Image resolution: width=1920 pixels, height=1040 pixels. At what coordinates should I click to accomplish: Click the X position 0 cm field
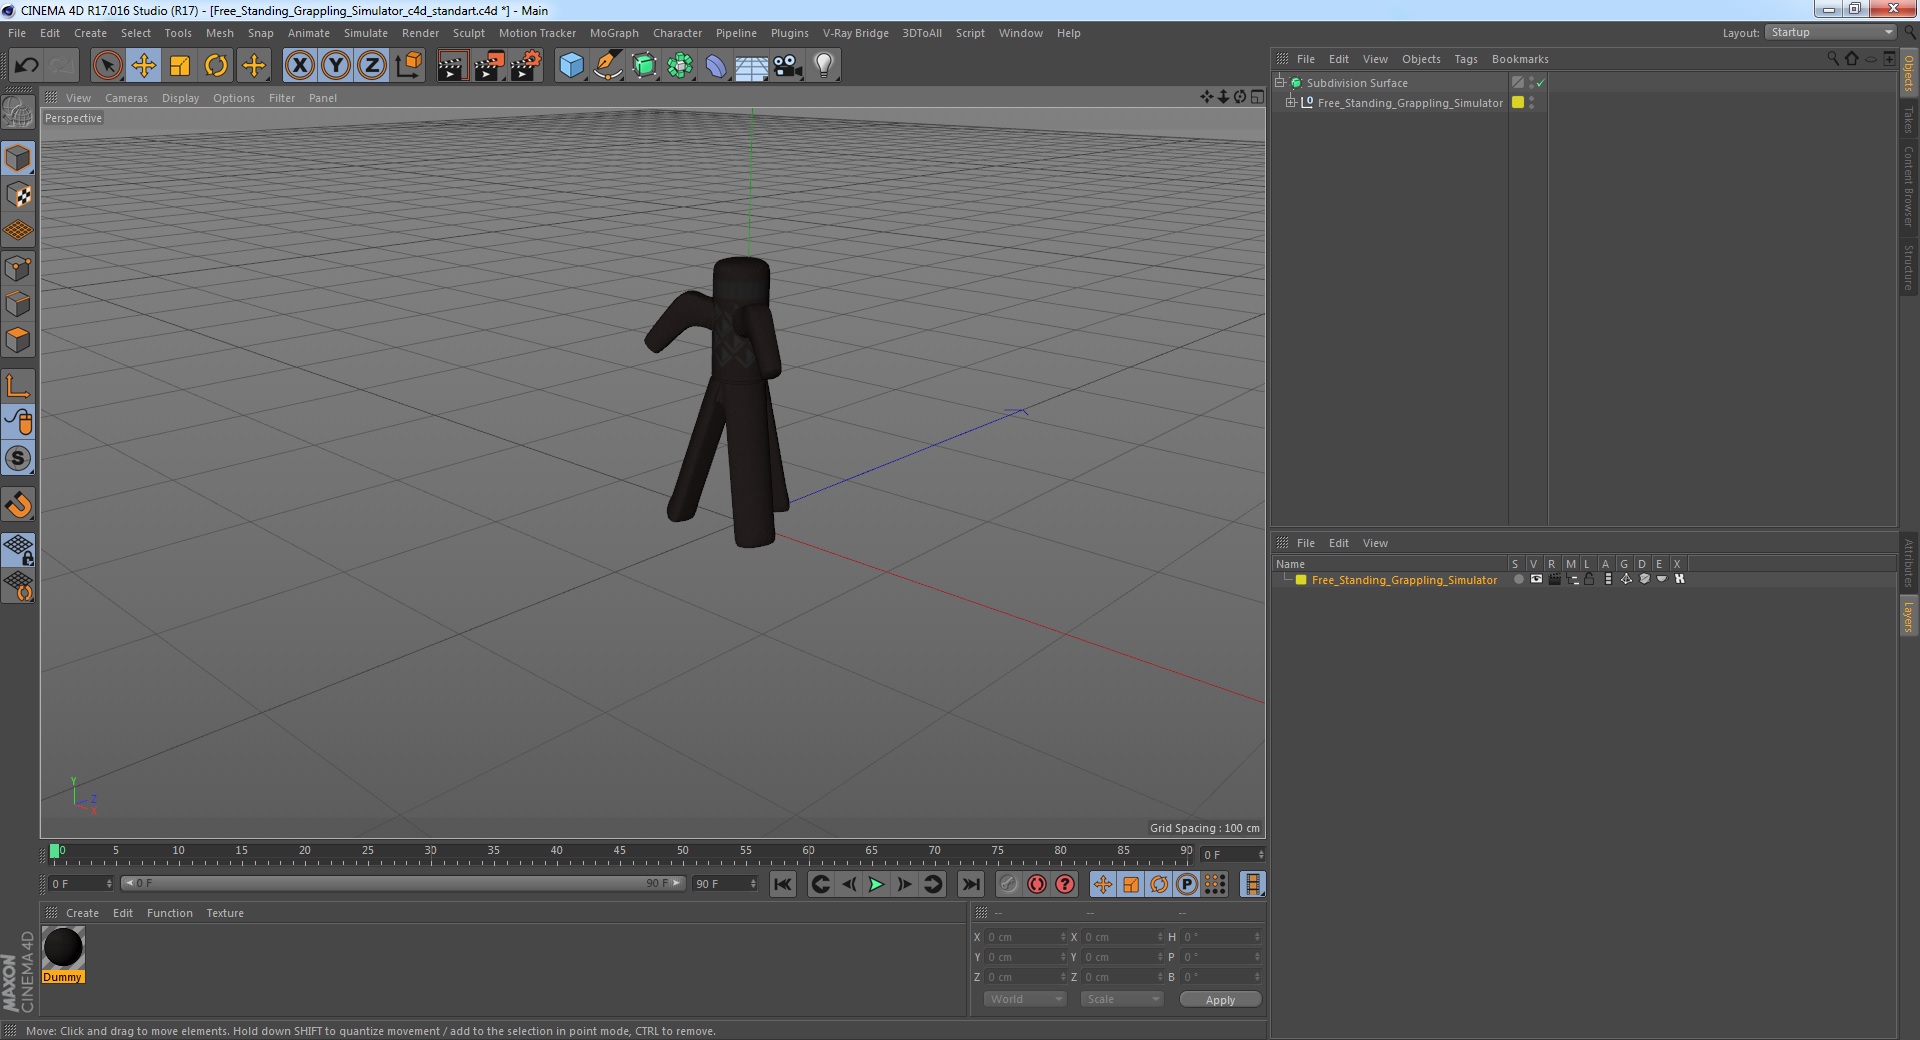pyautogui.click(x=1026, y=937)
